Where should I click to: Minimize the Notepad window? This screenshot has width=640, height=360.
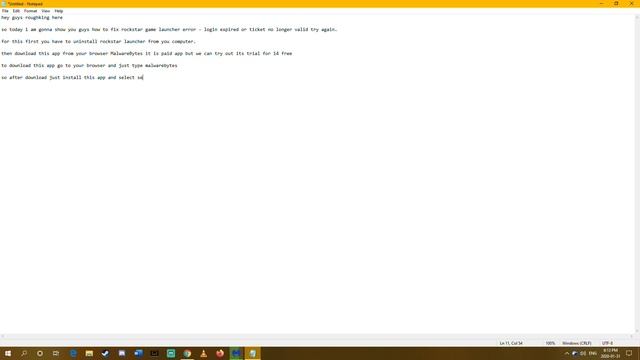point(601,4)
